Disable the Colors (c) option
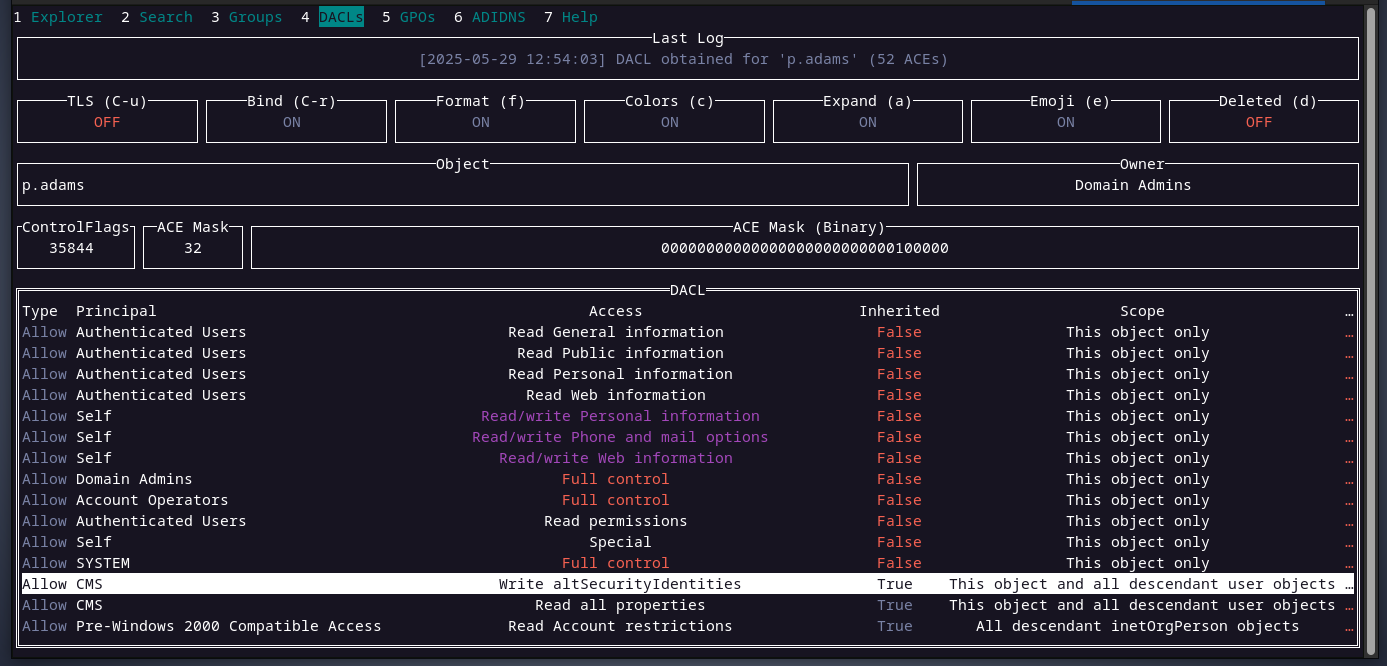The image size is (1387, 666). [670, 122]
